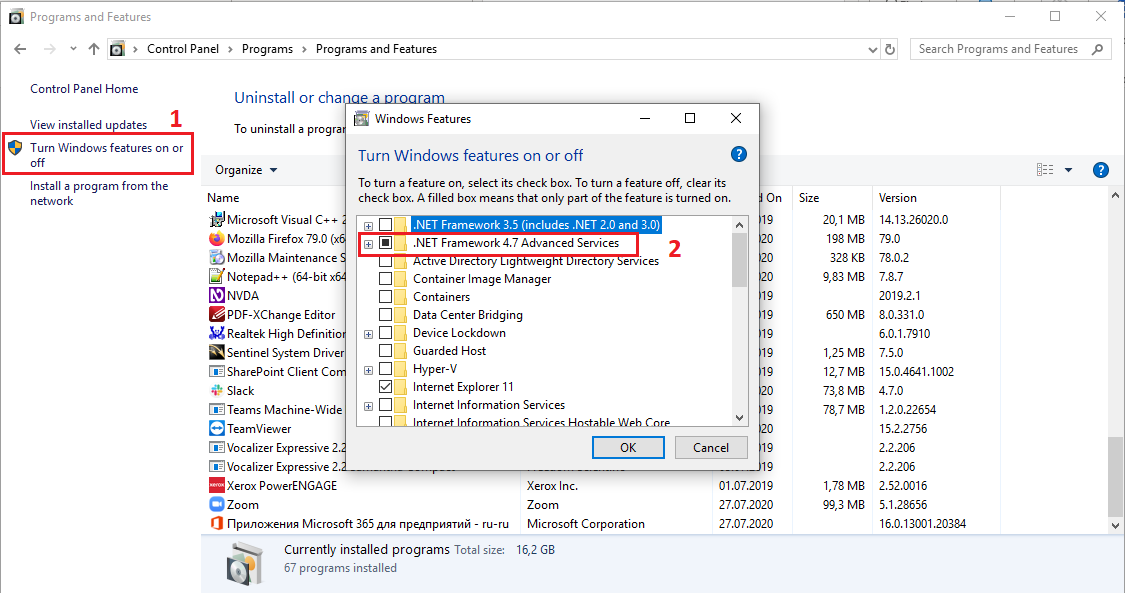The height and width of the screenshot is (593, 1125).
Task: Click Programs in the breadcrumb path
Action: click(x=267, y=49)
